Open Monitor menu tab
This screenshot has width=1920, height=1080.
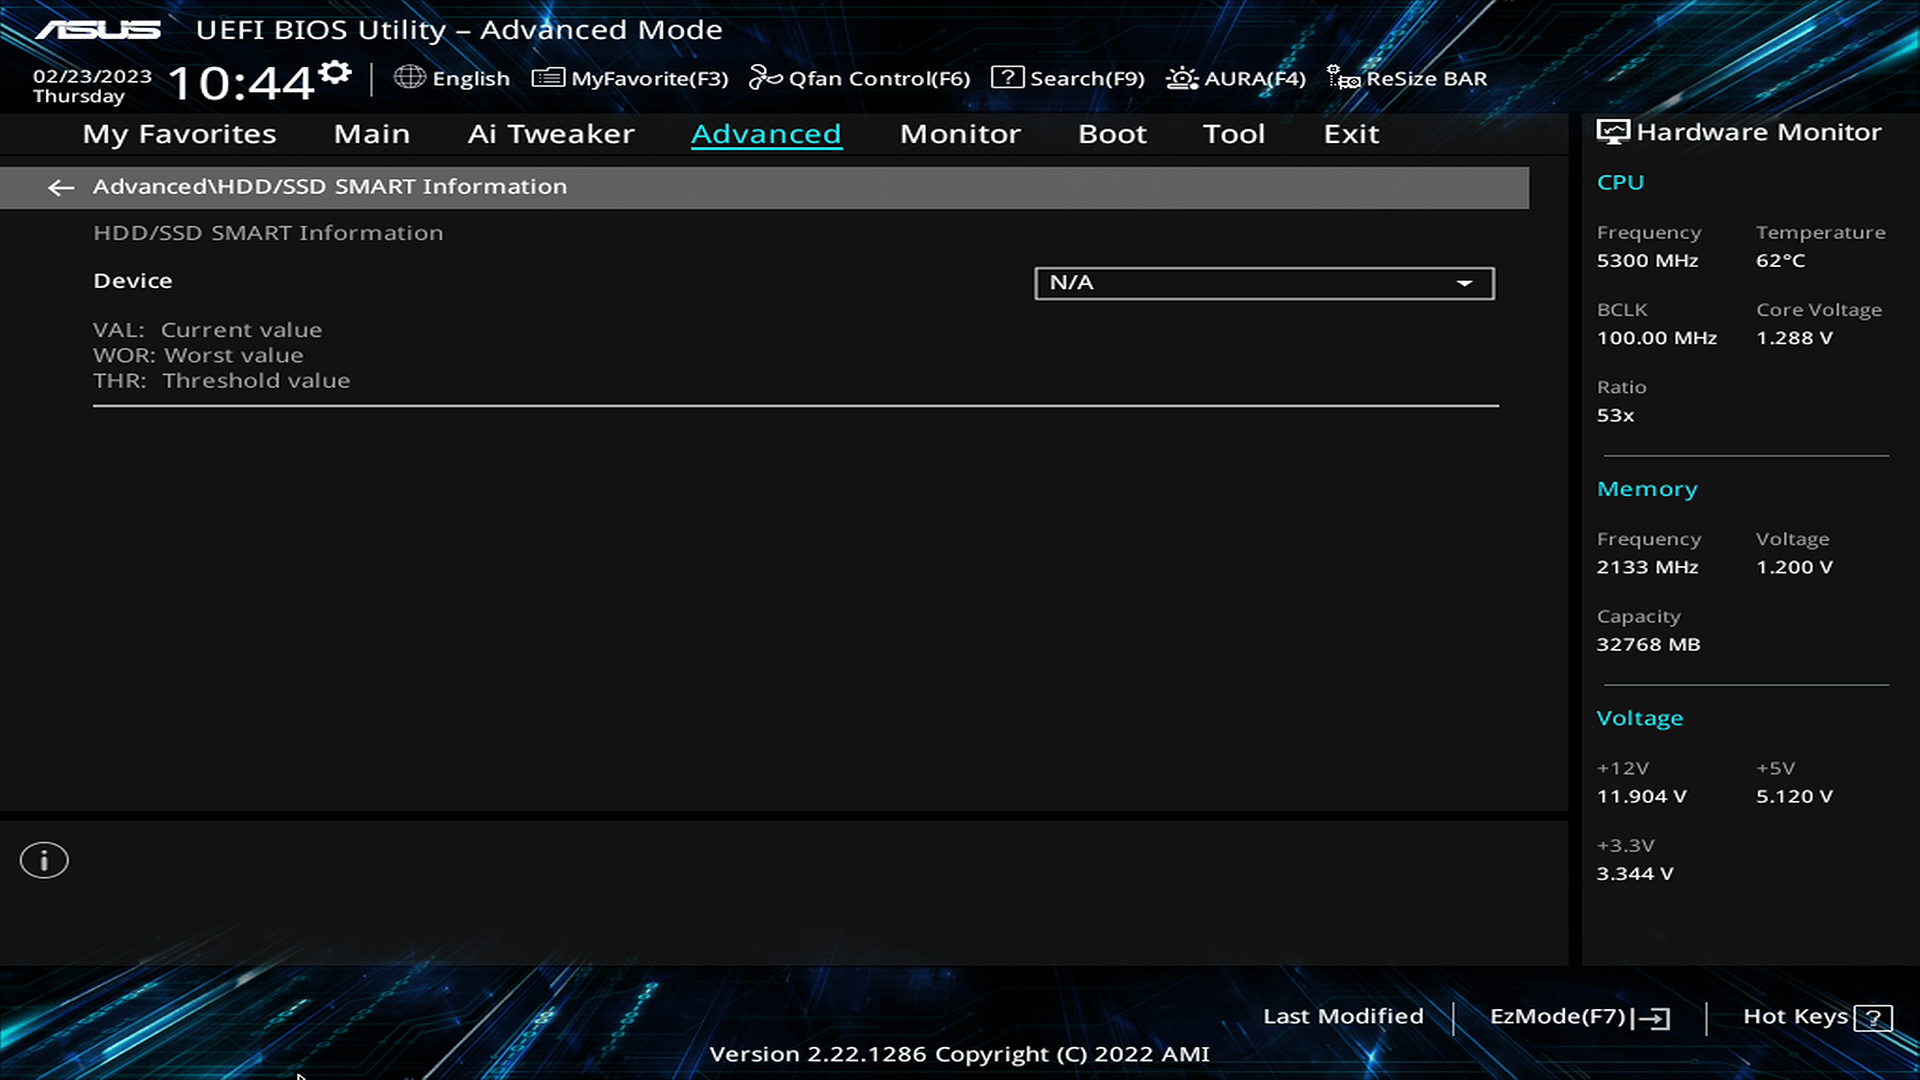coord(960,133)
